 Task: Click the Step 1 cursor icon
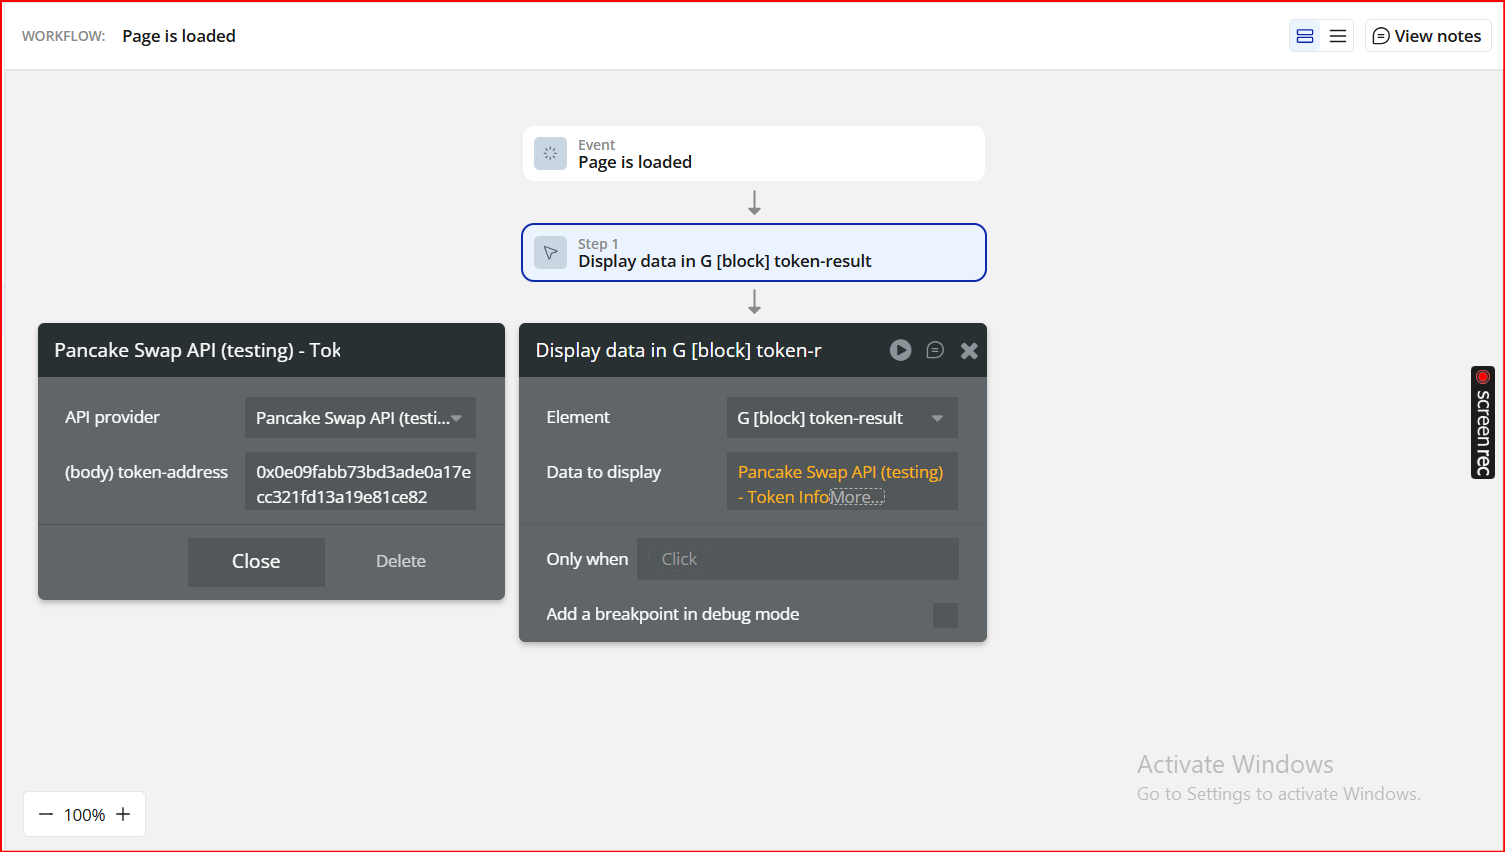(550, 253)
